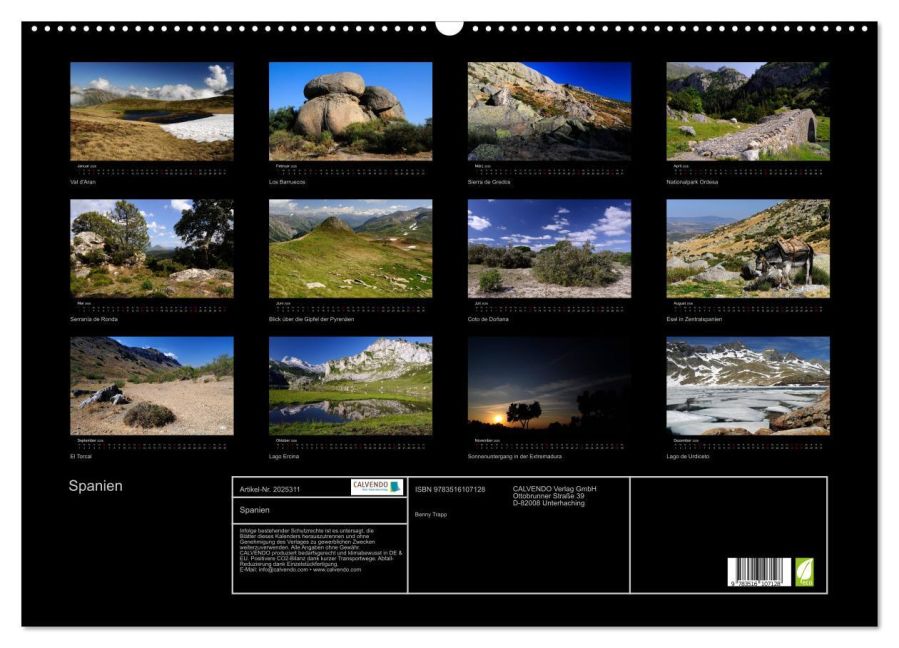Click the large Spanien title
899x648 pixels.
[x=95, y=486]
